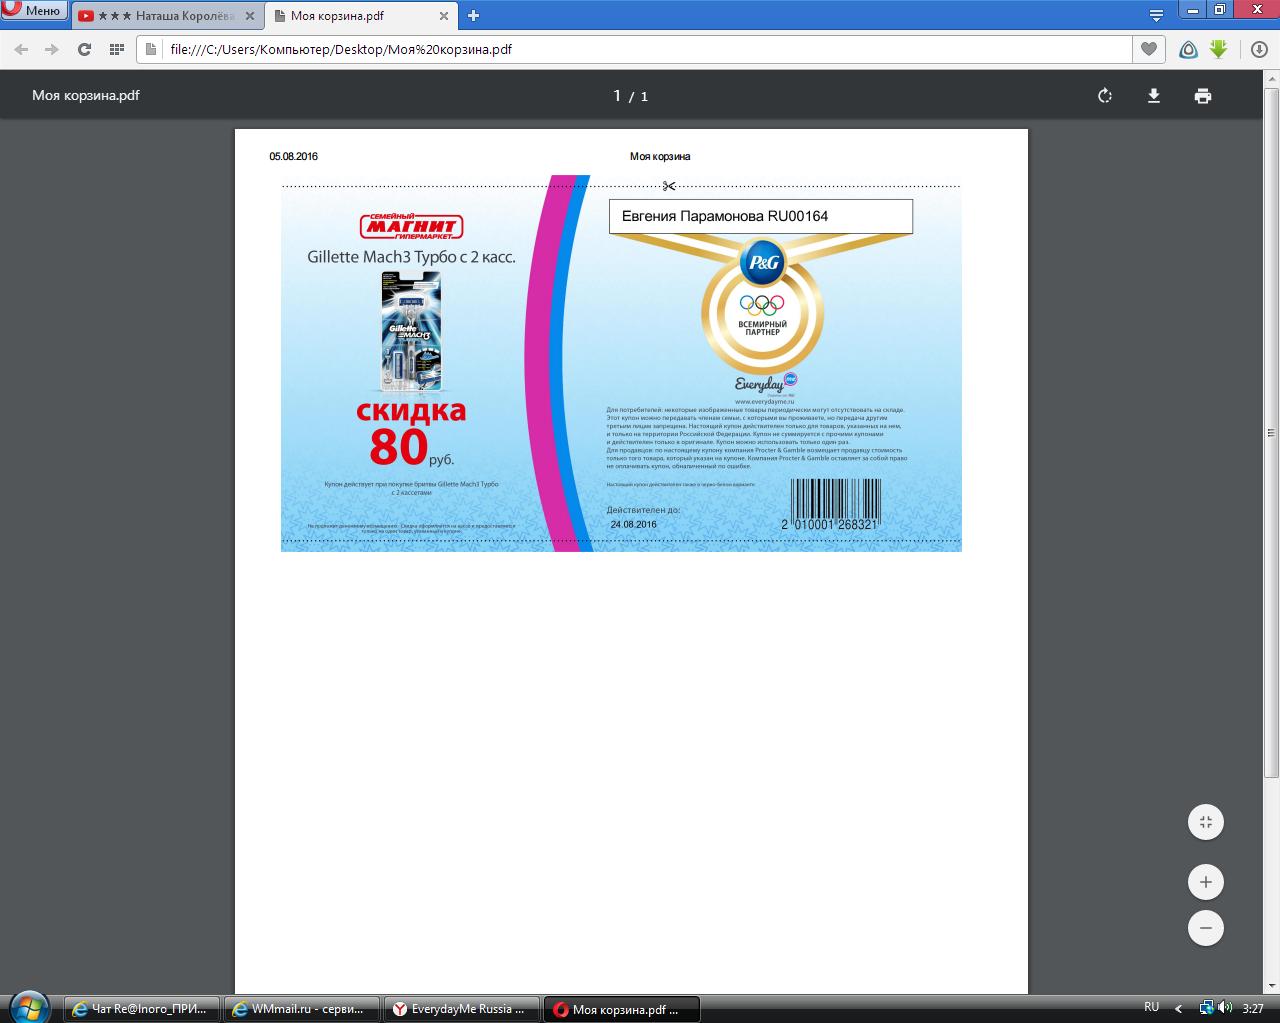
Task: Switch to the Наташа Королёва YouTube tab
Action: (x=165, y=16)
